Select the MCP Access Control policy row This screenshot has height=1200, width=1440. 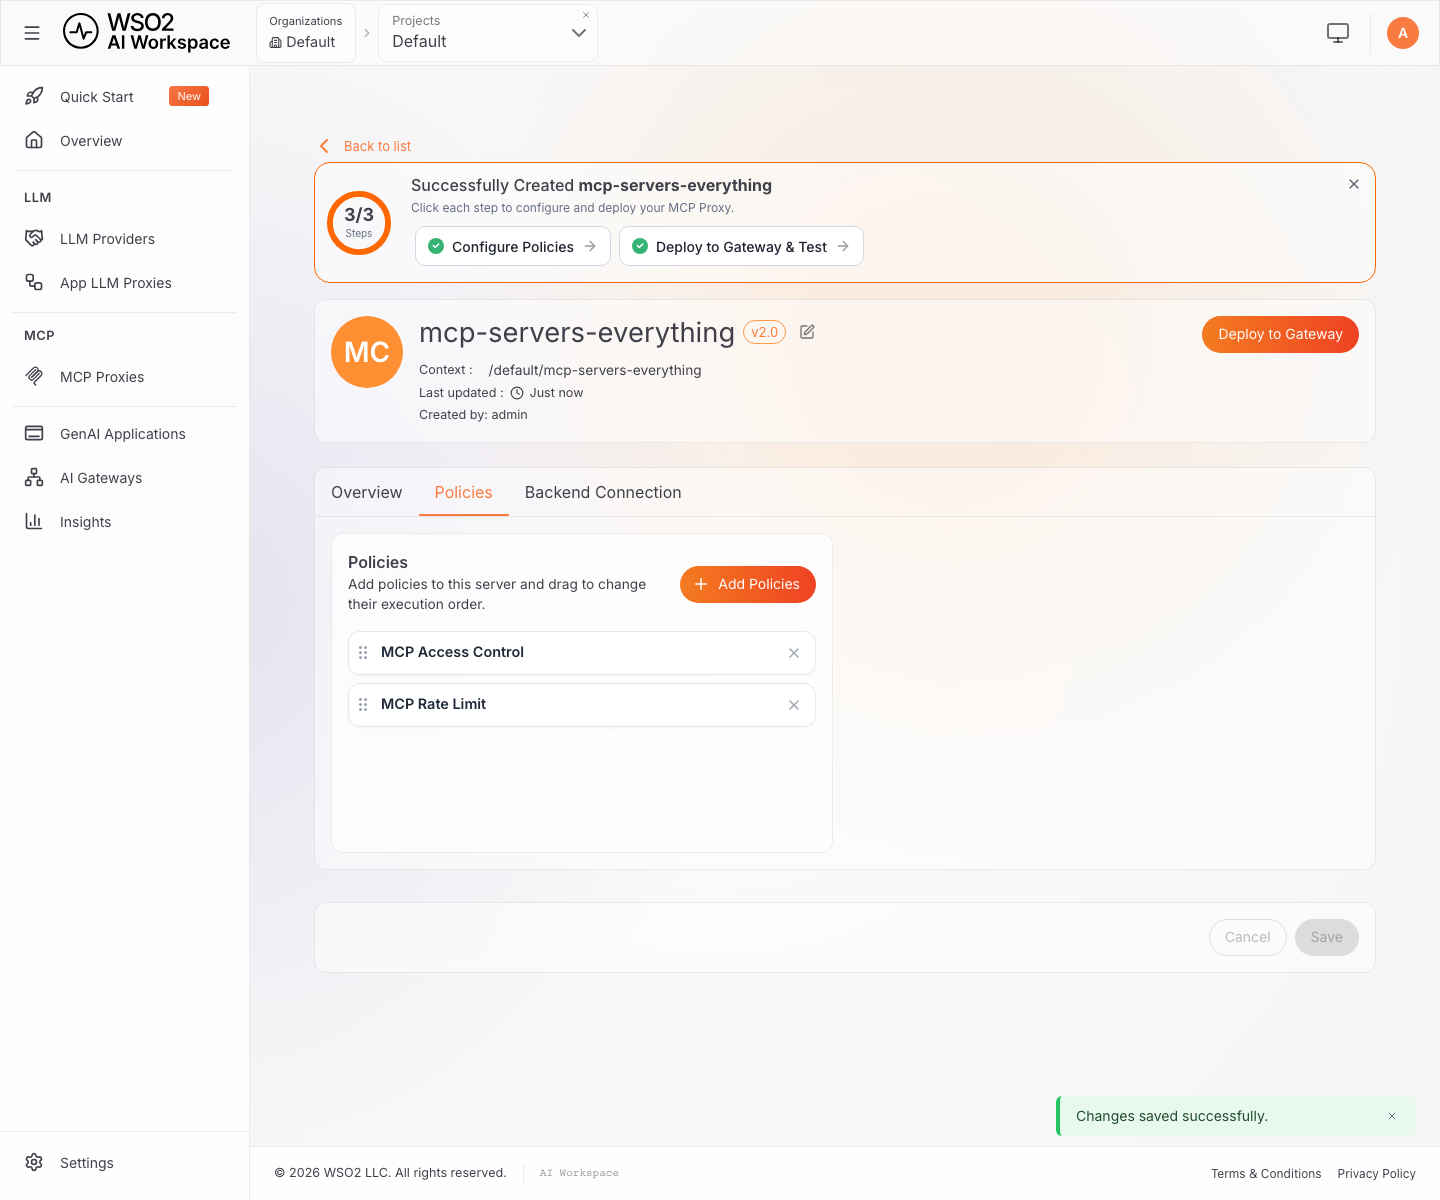[582, 653]
